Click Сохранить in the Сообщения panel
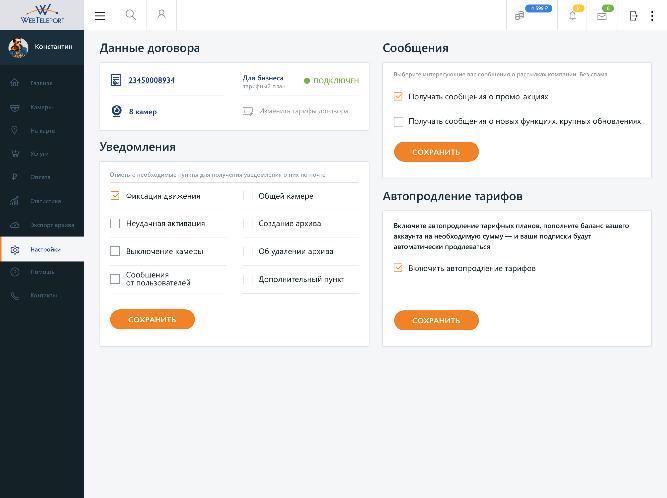 (436, 152)
